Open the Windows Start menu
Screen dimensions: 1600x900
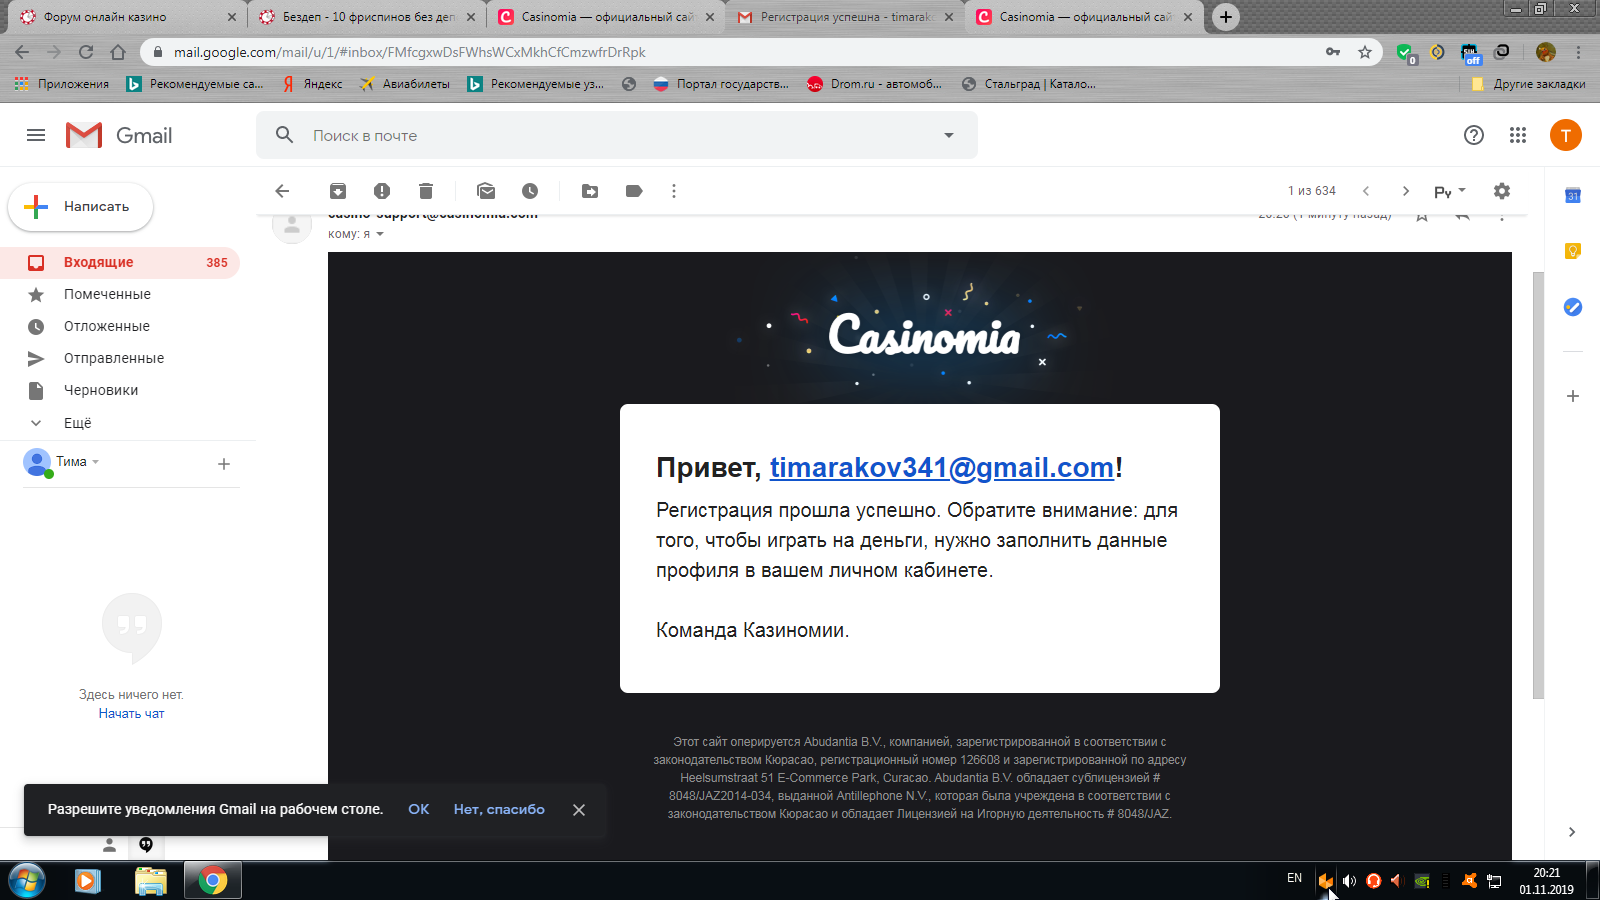pos(26,881)
